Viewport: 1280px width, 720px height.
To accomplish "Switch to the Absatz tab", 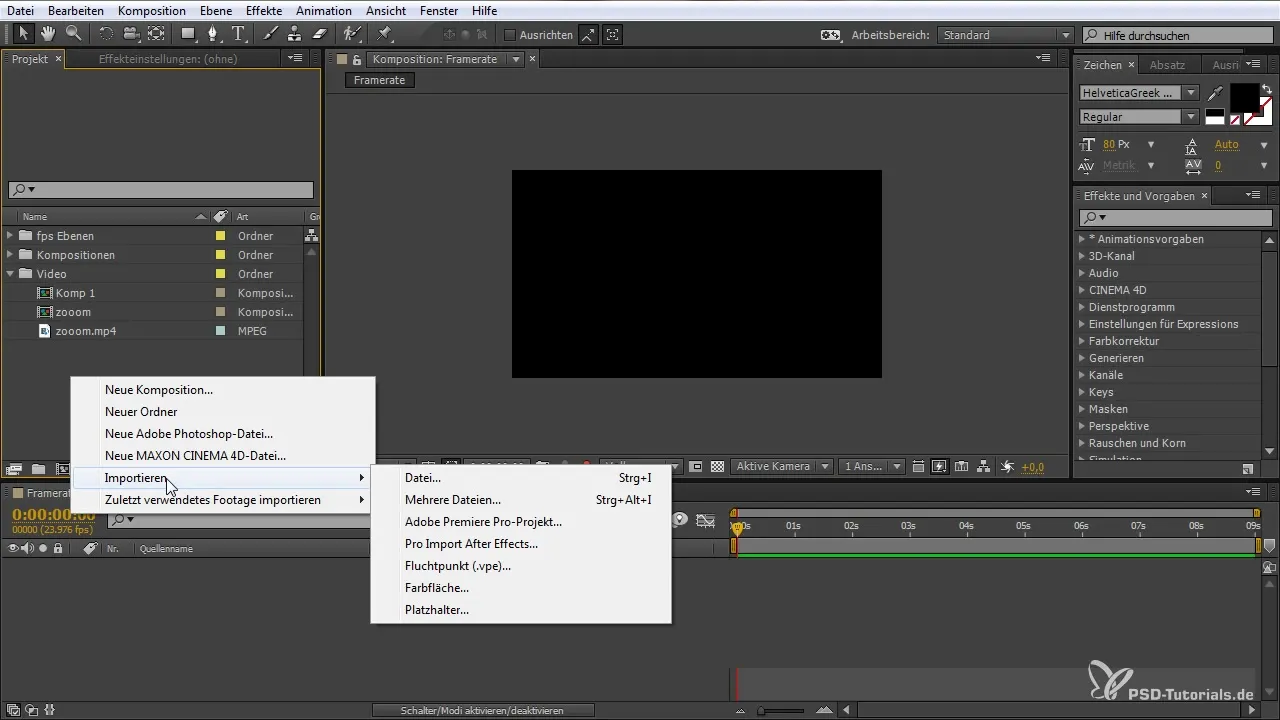I will [1167, 64].
